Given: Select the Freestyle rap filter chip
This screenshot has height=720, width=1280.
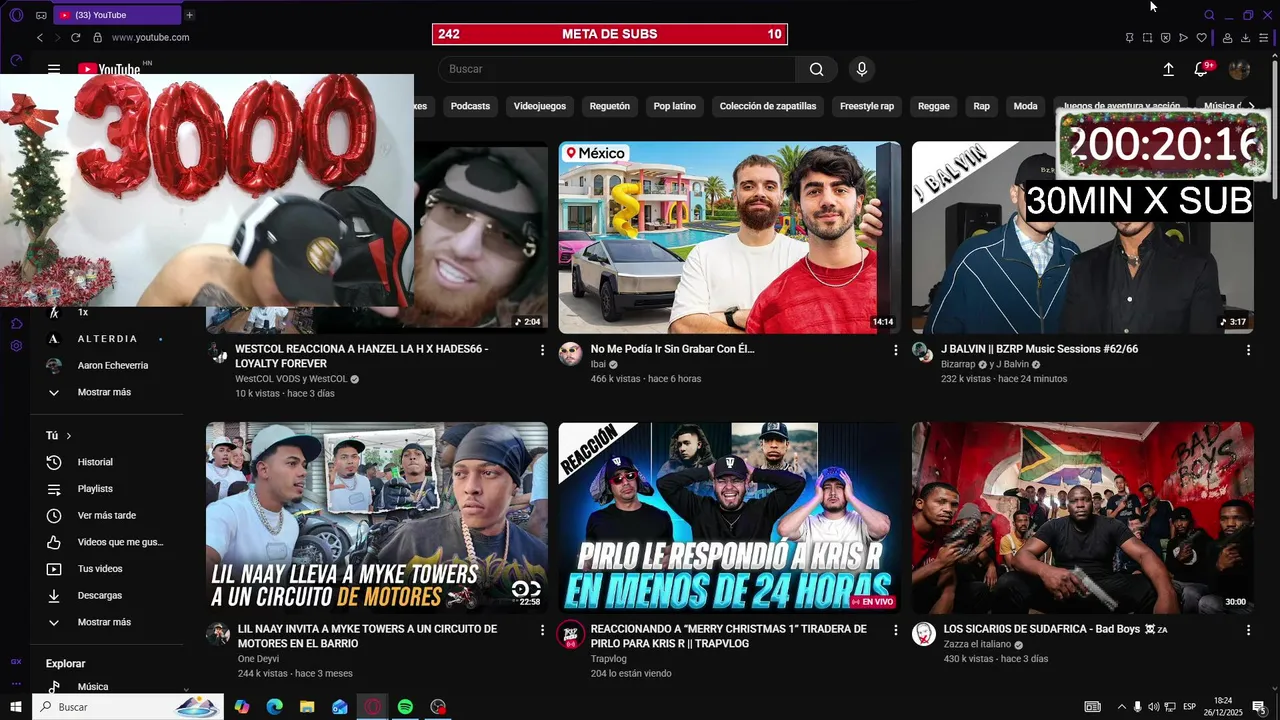Looking at the screenshot, I should tap(867, 106).
